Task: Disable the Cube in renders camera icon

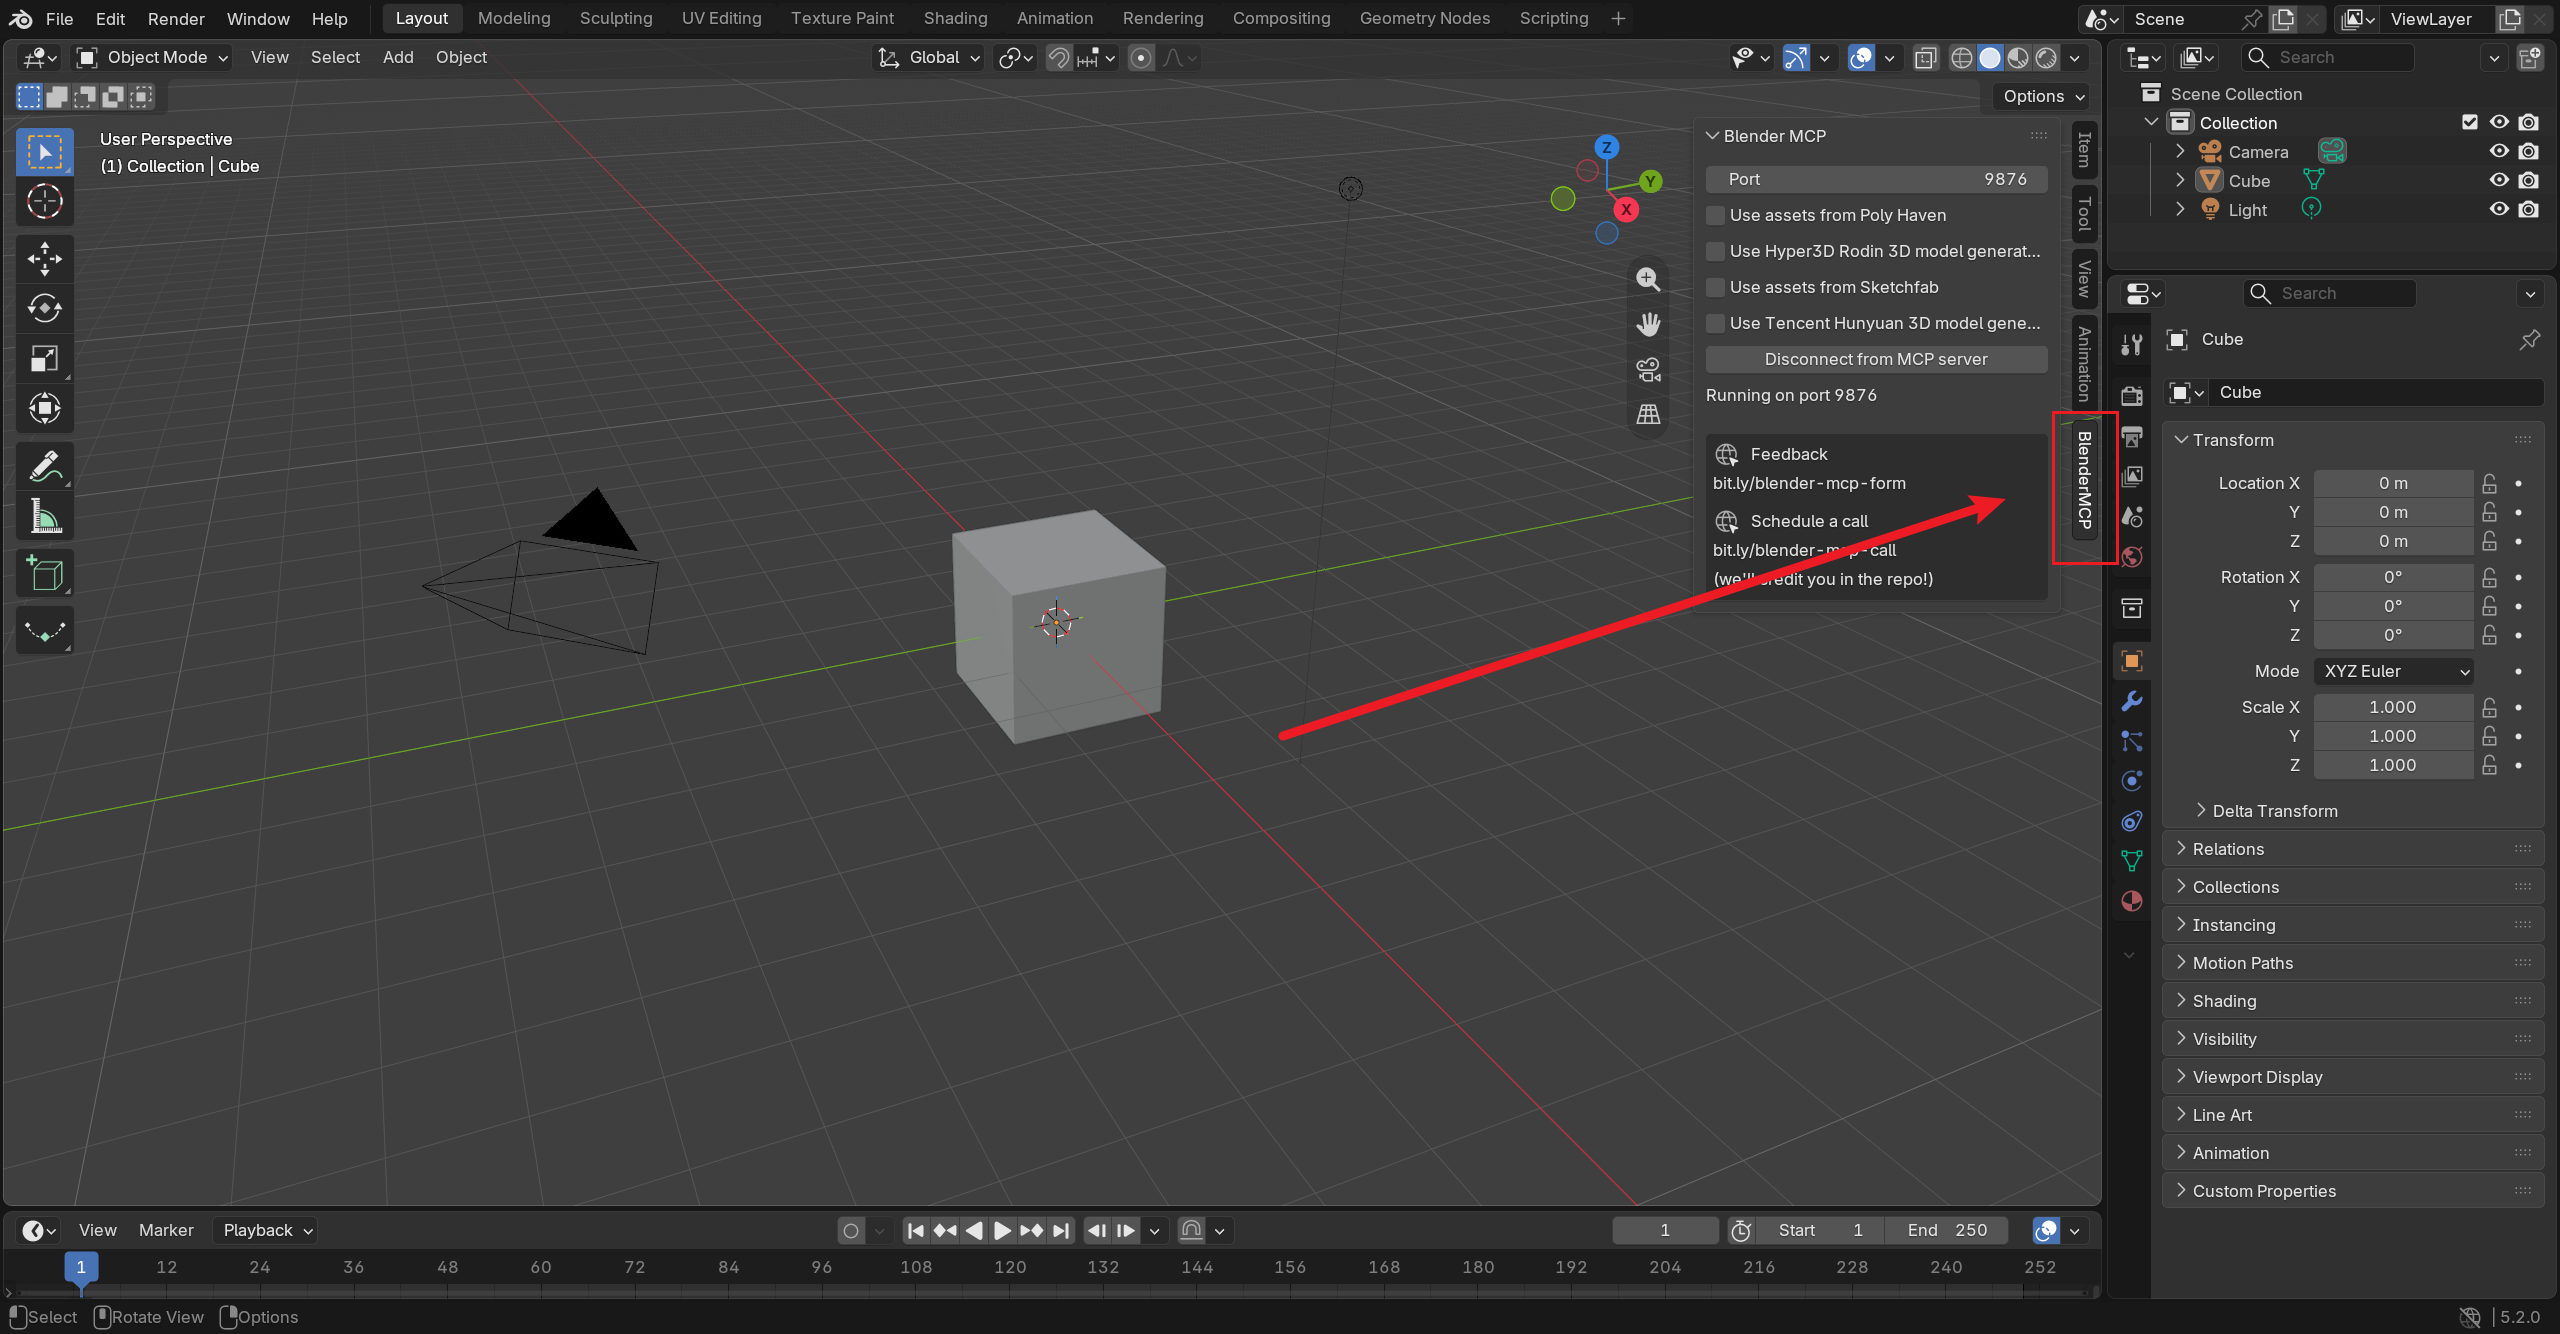Action: pyautogui.click(x=2529, y=180)
